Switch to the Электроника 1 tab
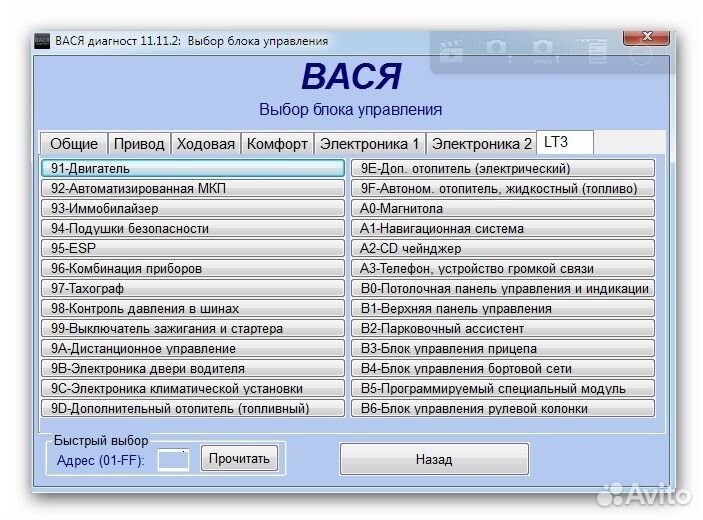Image resolution: width=703 pixels, height=520 pixels. (369, 144)
